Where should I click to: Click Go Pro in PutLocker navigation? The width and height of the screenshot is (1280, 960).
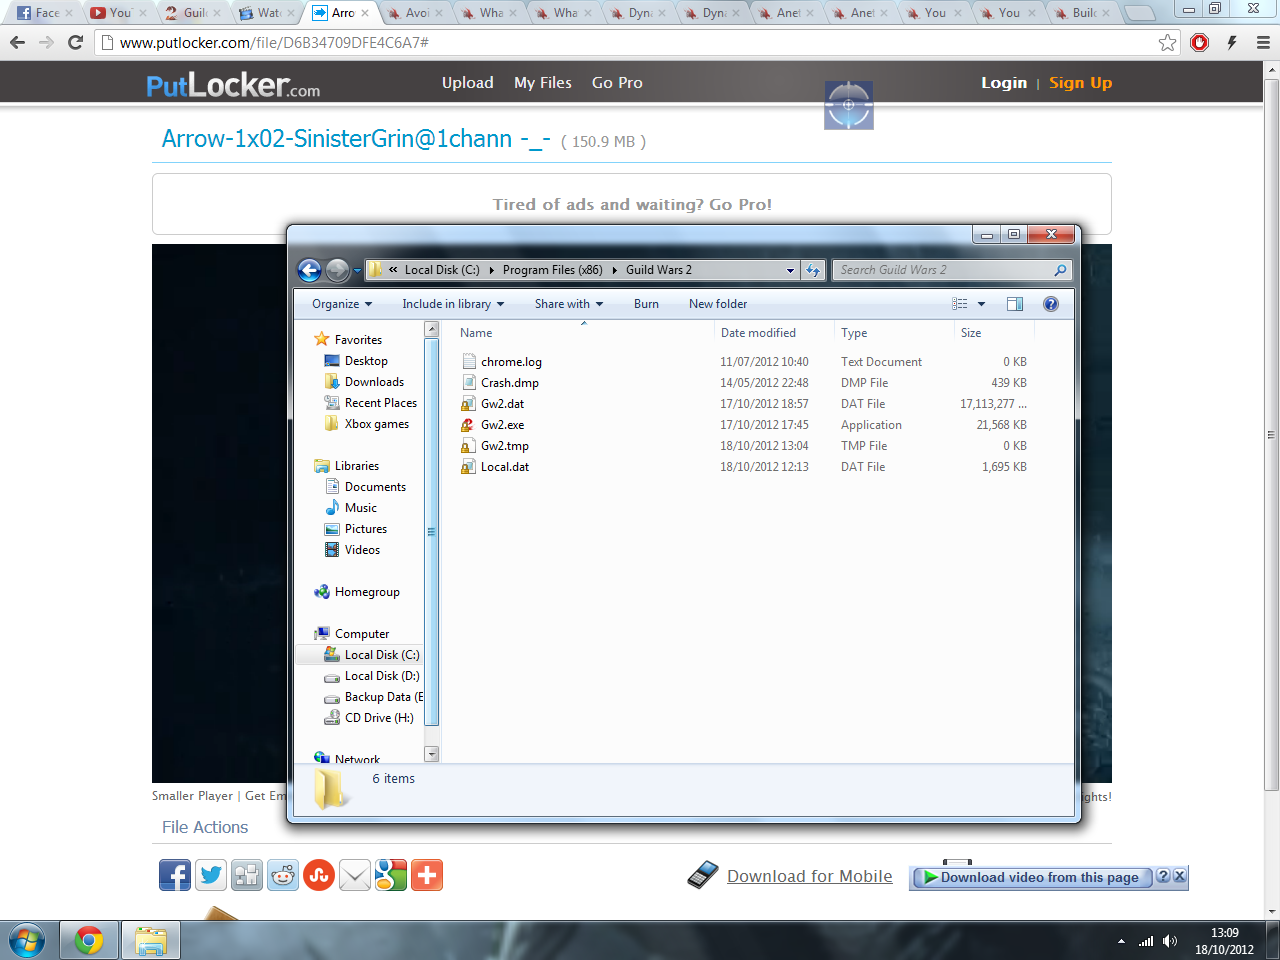[617, 83]
